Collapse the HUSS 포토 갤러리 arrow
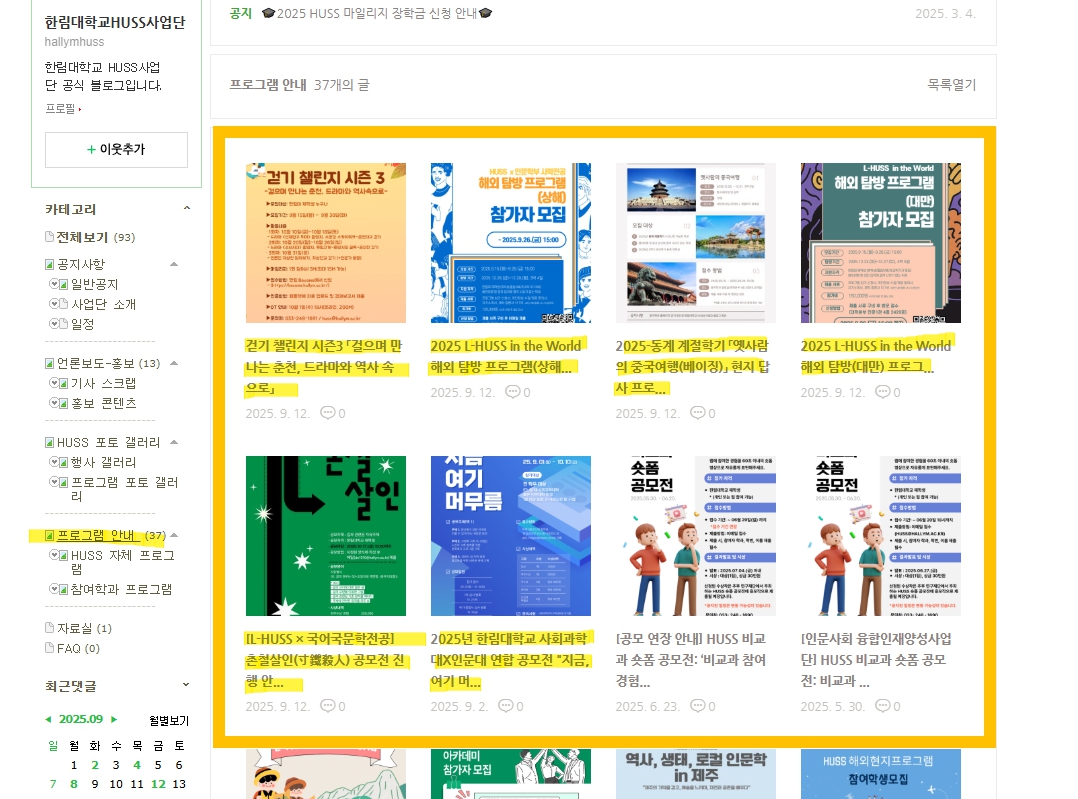1078x799 pixels. click(x=174, y=442)
